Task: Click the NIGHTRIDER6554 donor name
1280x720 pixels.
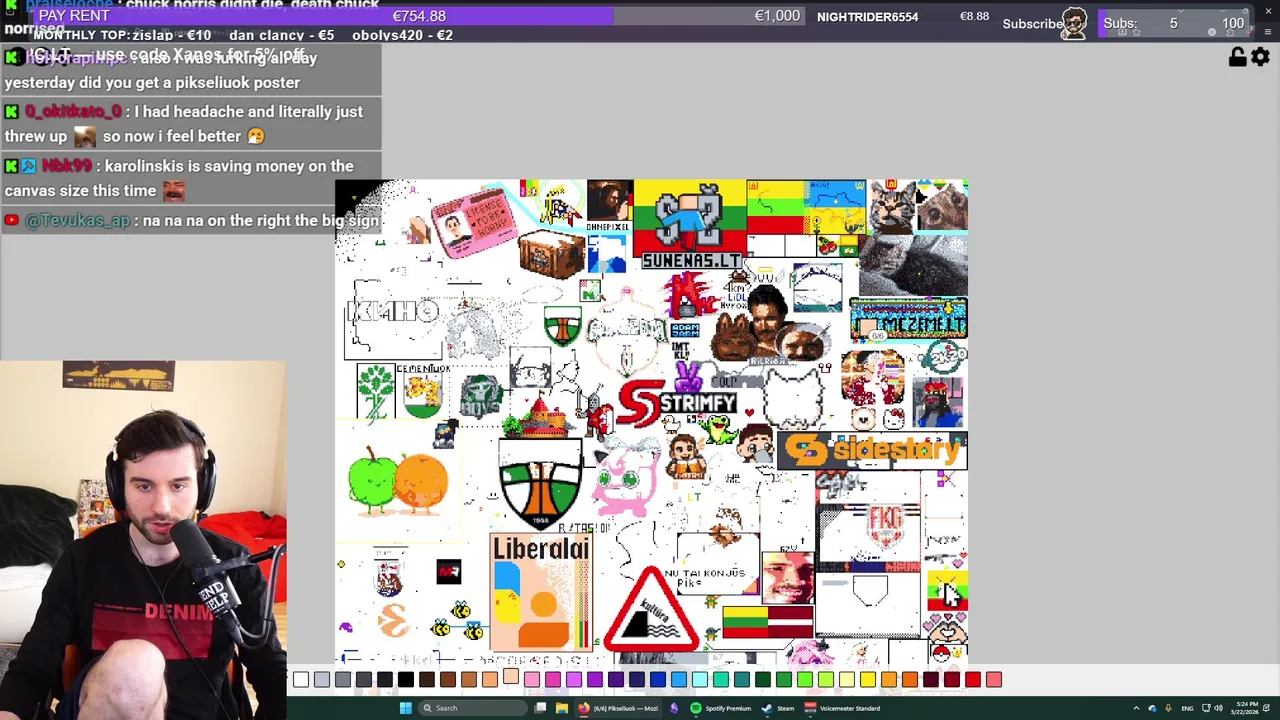Action: click(867, 16)
